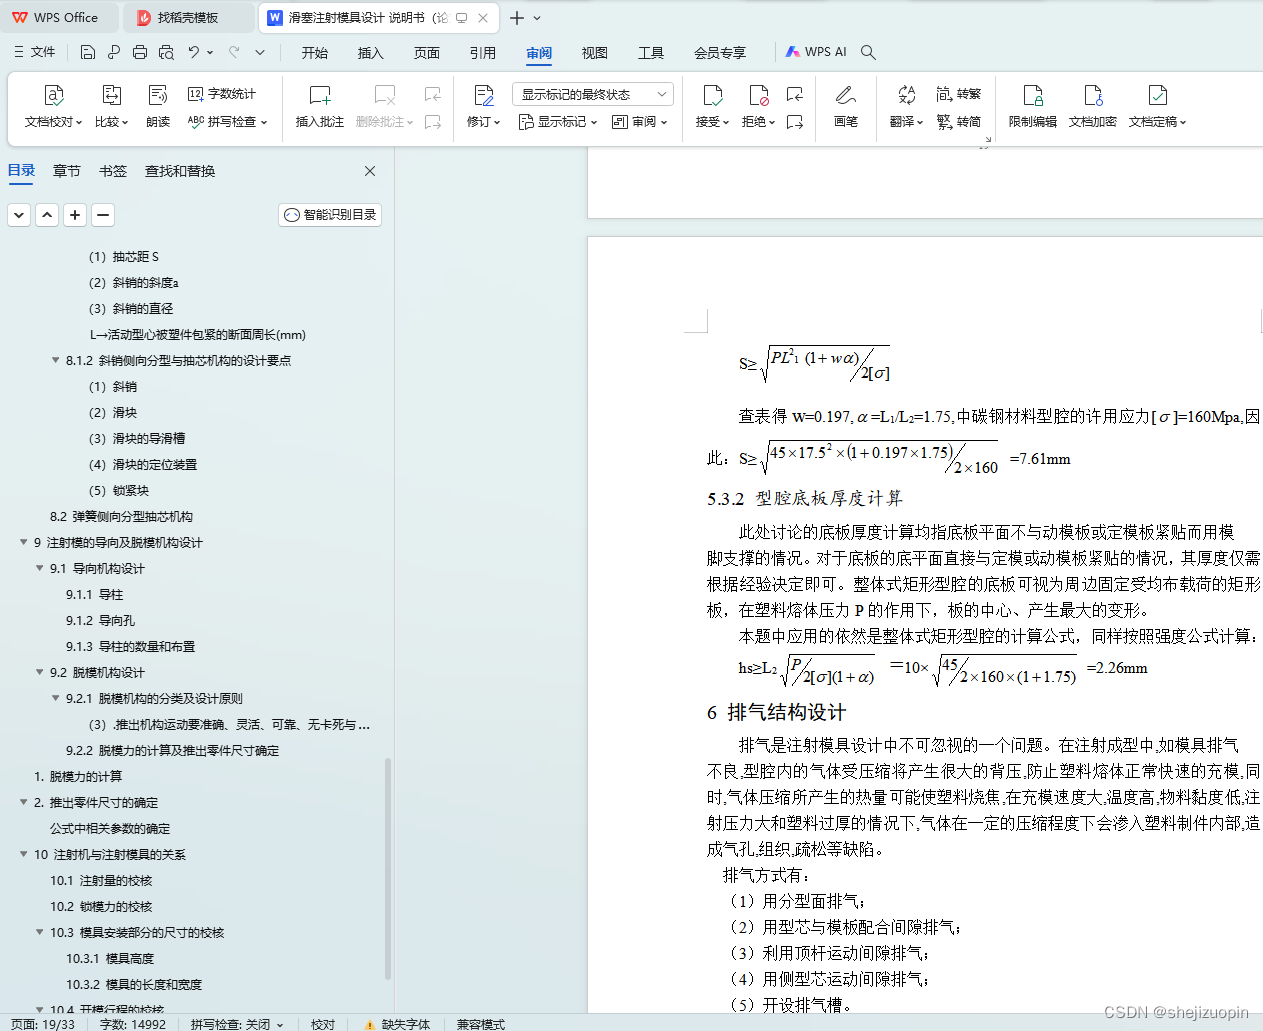Jump to 9.1.1 导柱 heading

pyautogui.click(x=94, y=594)
